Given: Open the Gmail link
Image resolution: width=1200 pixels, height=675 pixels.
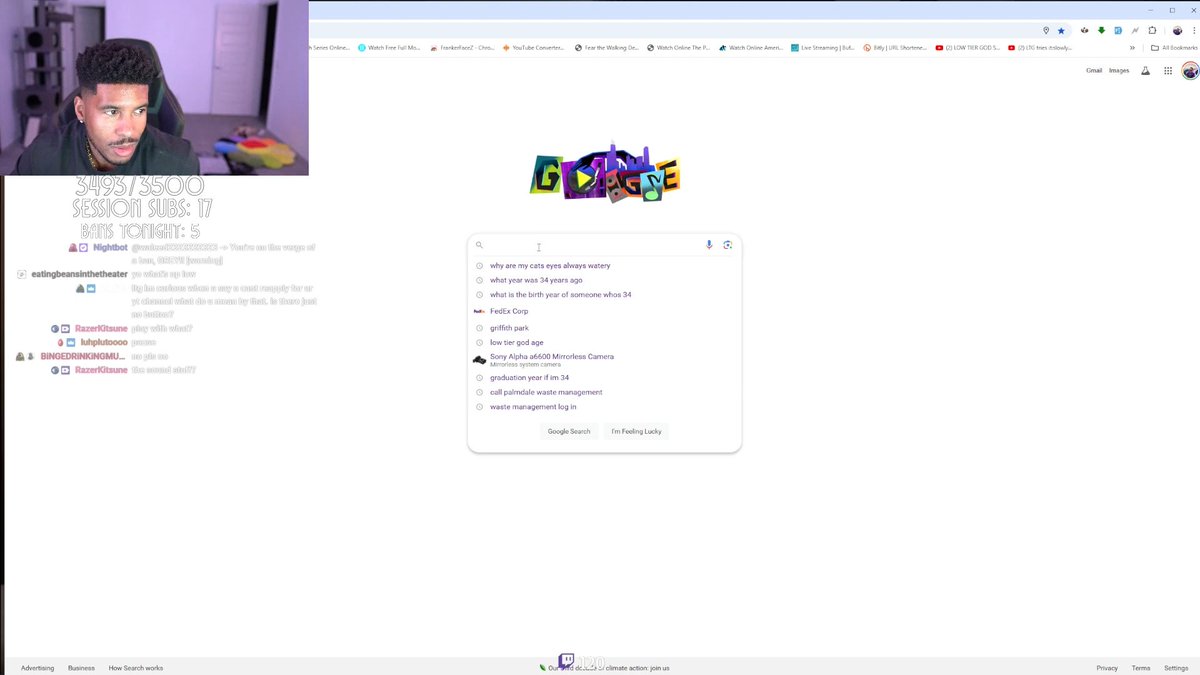Looking at the screenshot, I should pos(1094,71).
